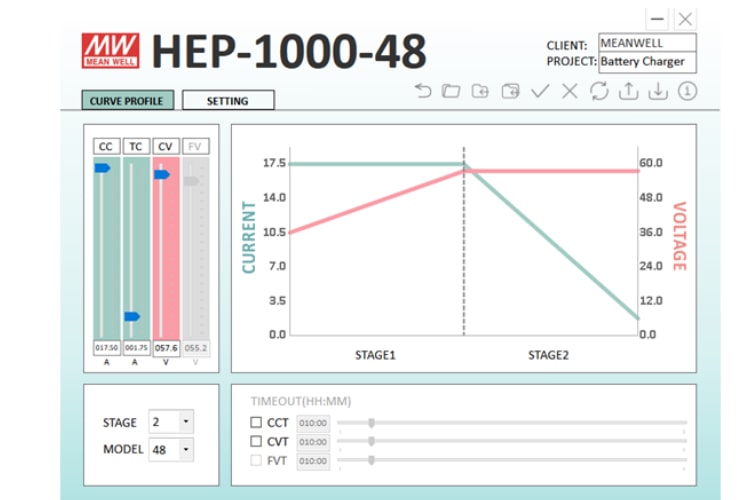Image resolution: width=750 pixels, height=500 pixels.
Task: Click the 17.5 current axis value
Action: pos(274,163)
